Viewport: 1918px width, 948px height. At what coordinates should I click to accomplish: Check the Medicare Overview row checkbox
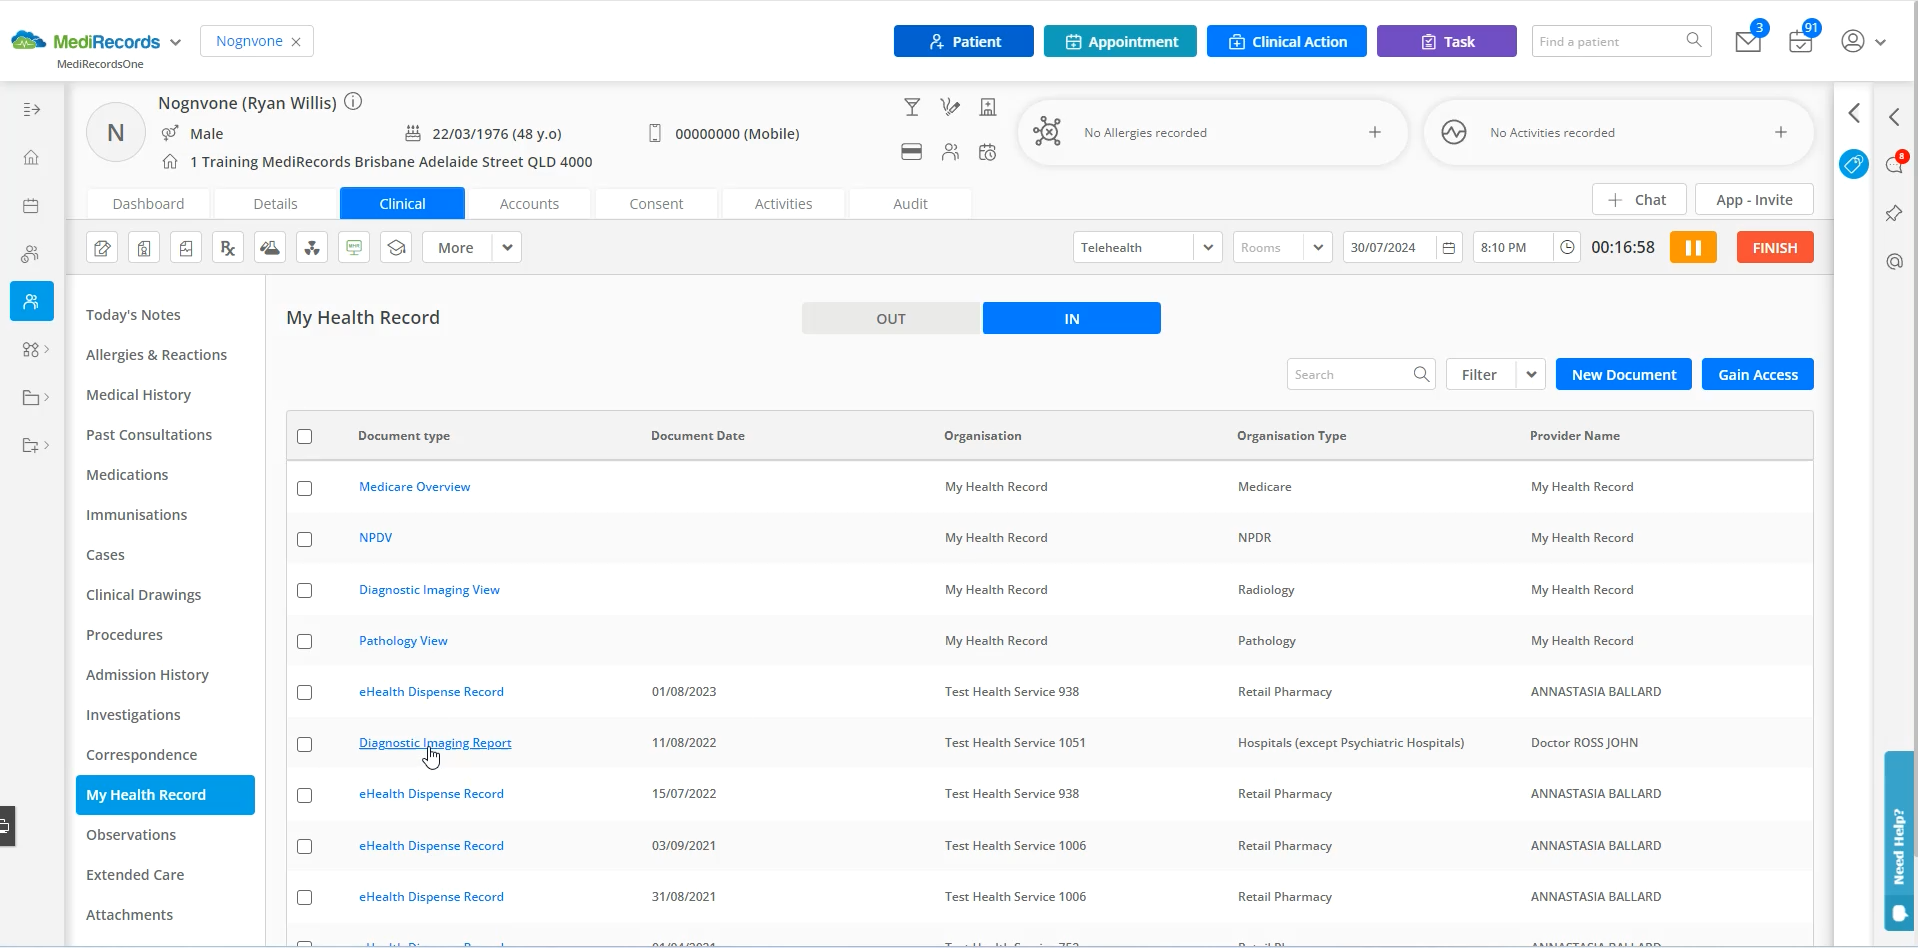[x=305, y=488]
